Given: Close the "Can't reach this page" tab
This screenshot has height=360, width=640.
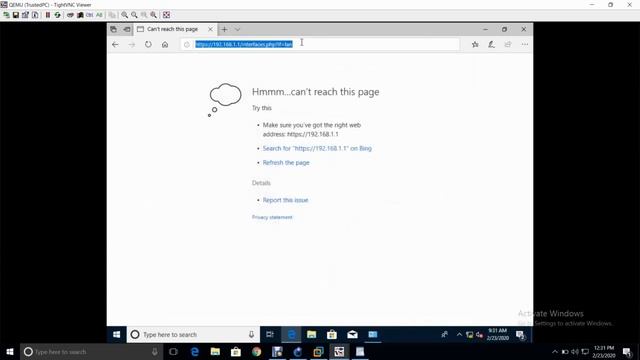Looking at the screenshot, I should click(x=210, y=29).
